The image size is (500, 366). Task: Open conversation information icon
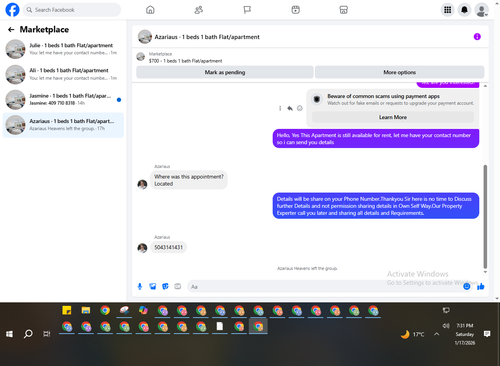[477, 37]
